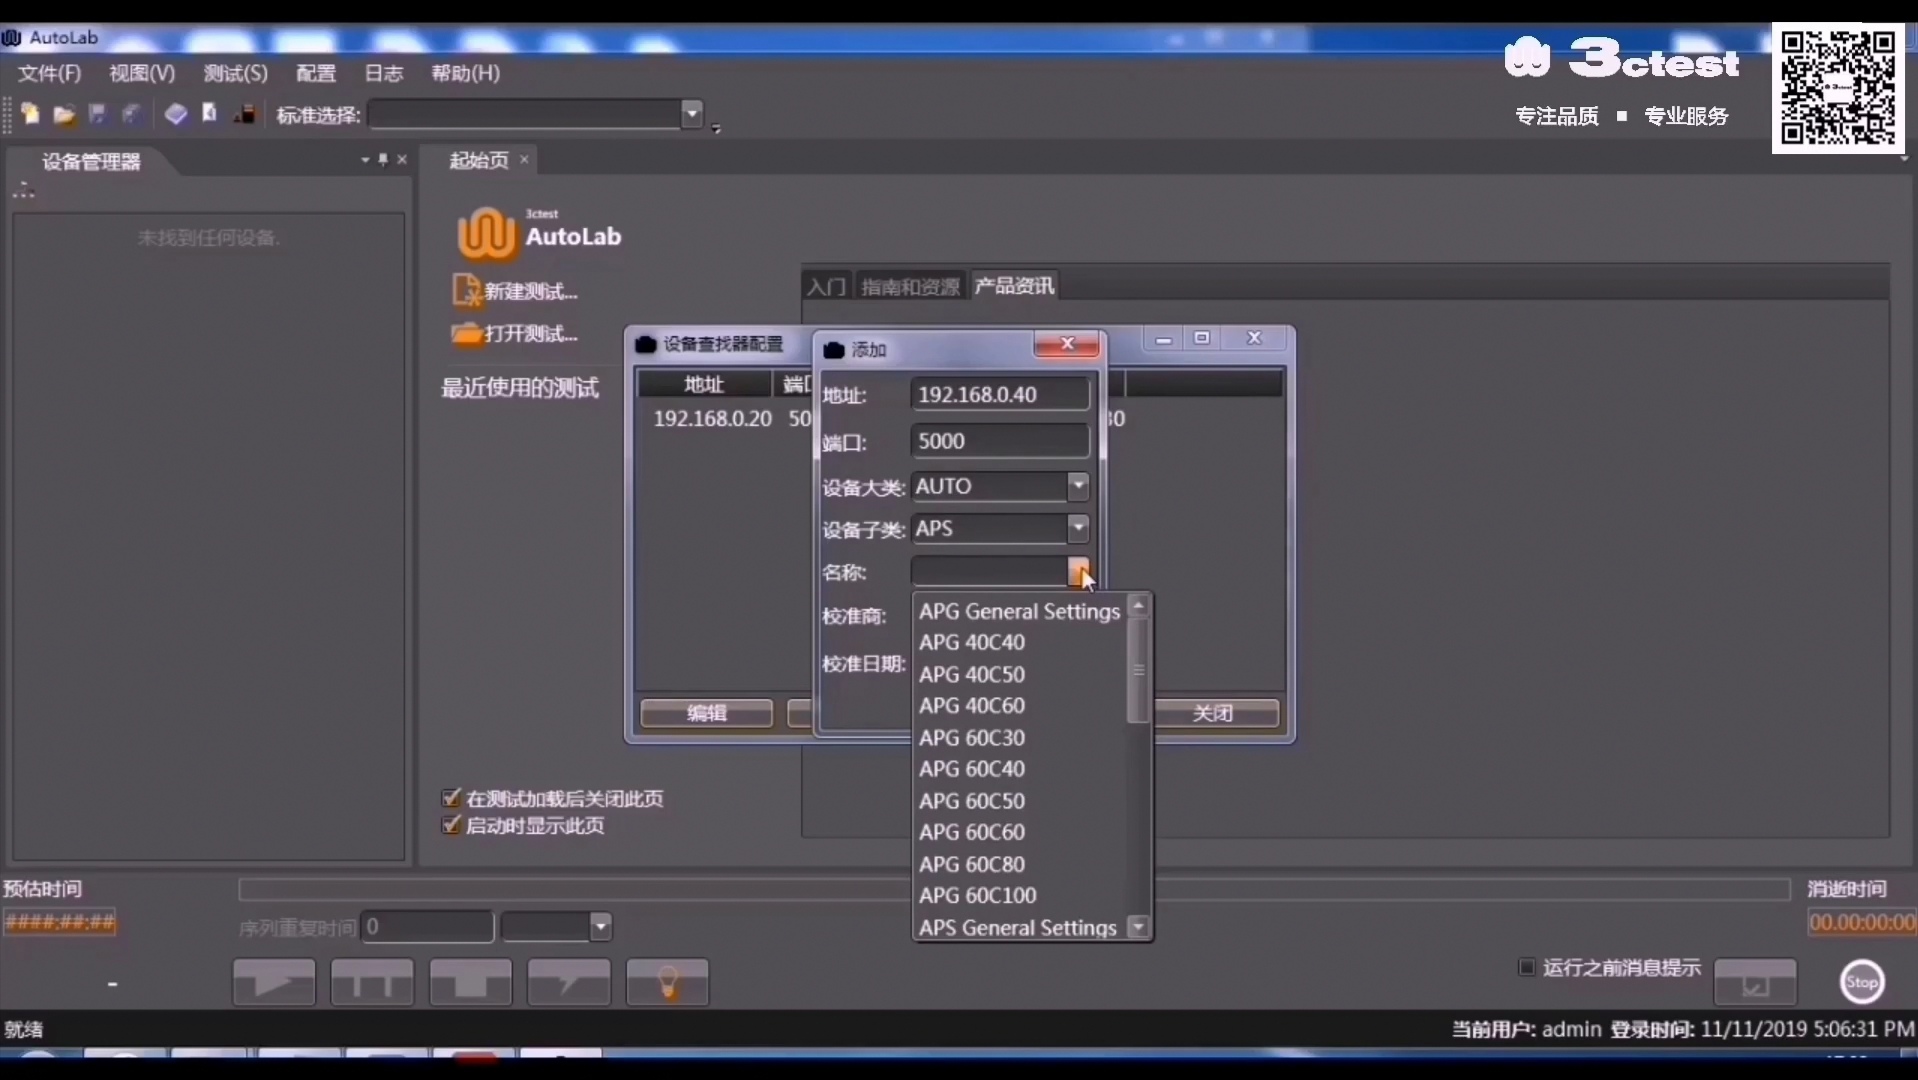Click the name list scroll up arrow
Viewport: 1918px width, 1080px height.
click(x=1138, y=606)
